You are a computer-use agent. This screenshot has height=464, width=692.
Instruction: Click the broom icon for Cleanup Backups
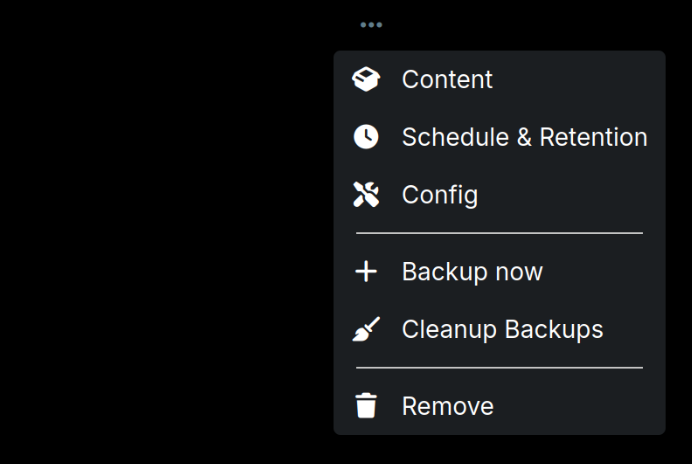(x=367, y=329)
